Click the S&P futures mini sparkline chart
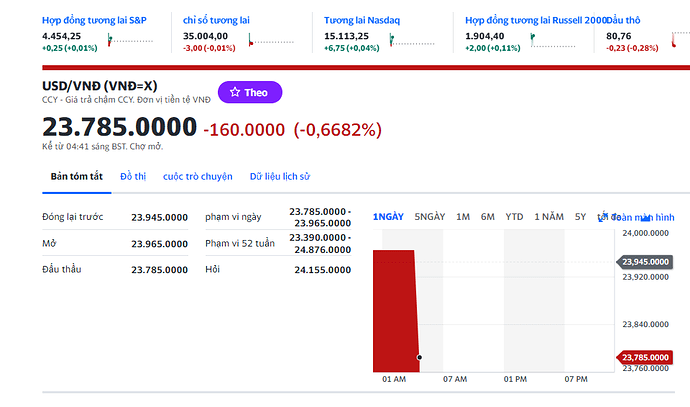 click(122, 41)
